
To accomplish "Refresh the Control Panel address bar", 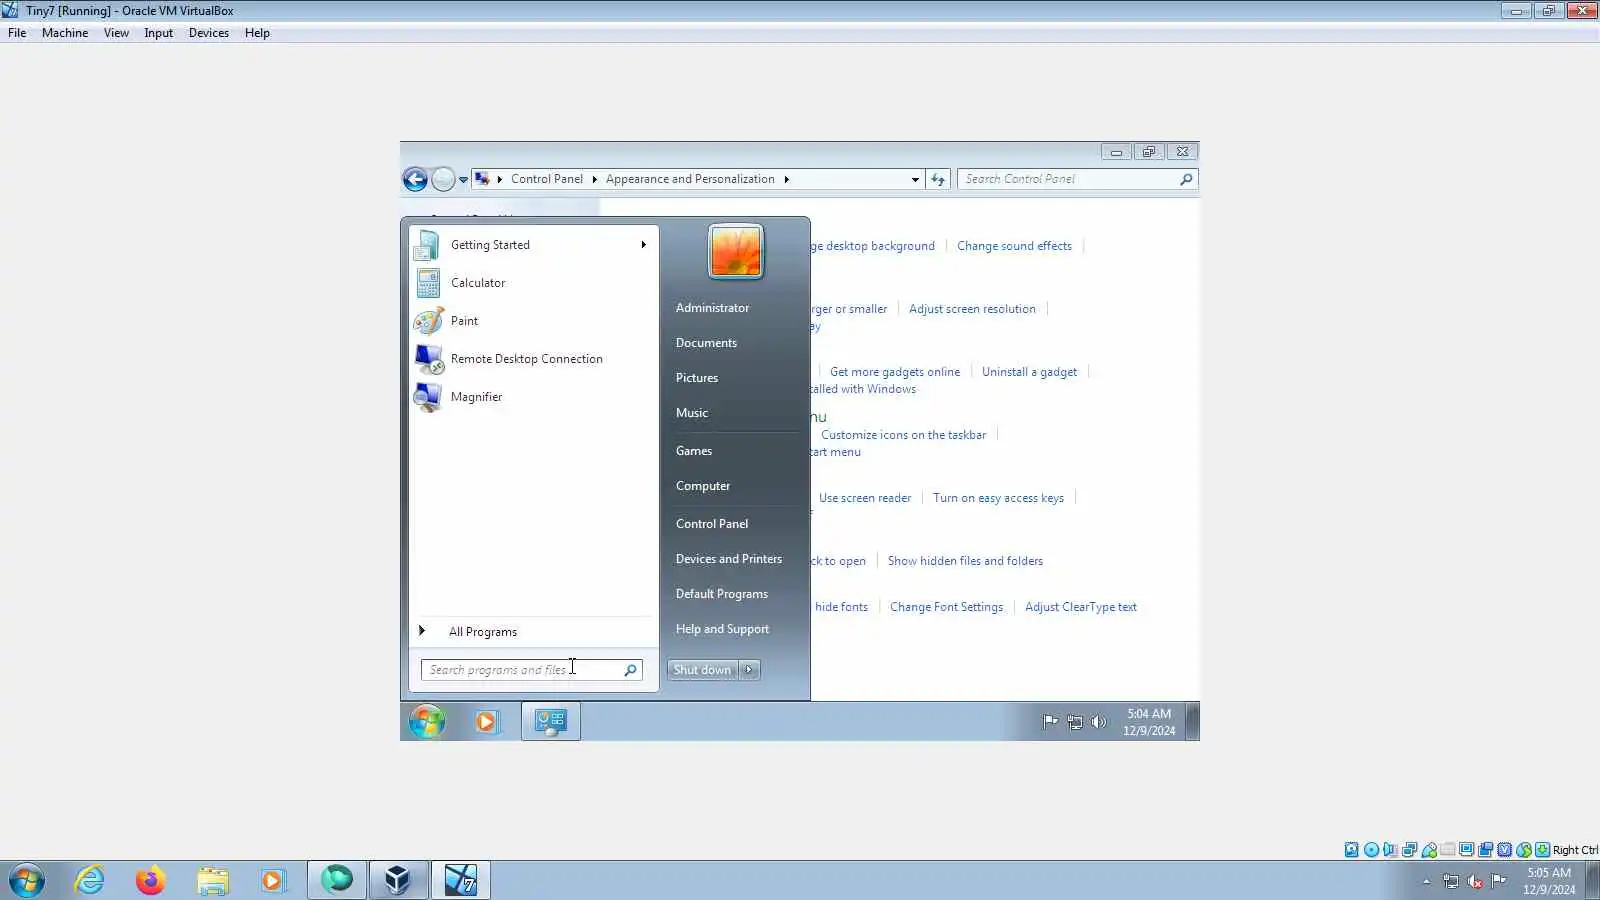I will point(938,179).
